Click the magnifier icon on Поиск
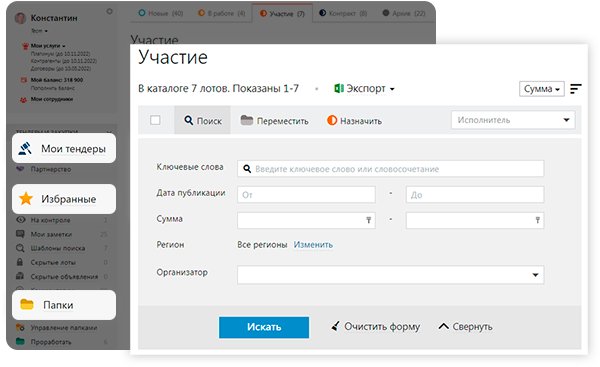 coord(189,120)
